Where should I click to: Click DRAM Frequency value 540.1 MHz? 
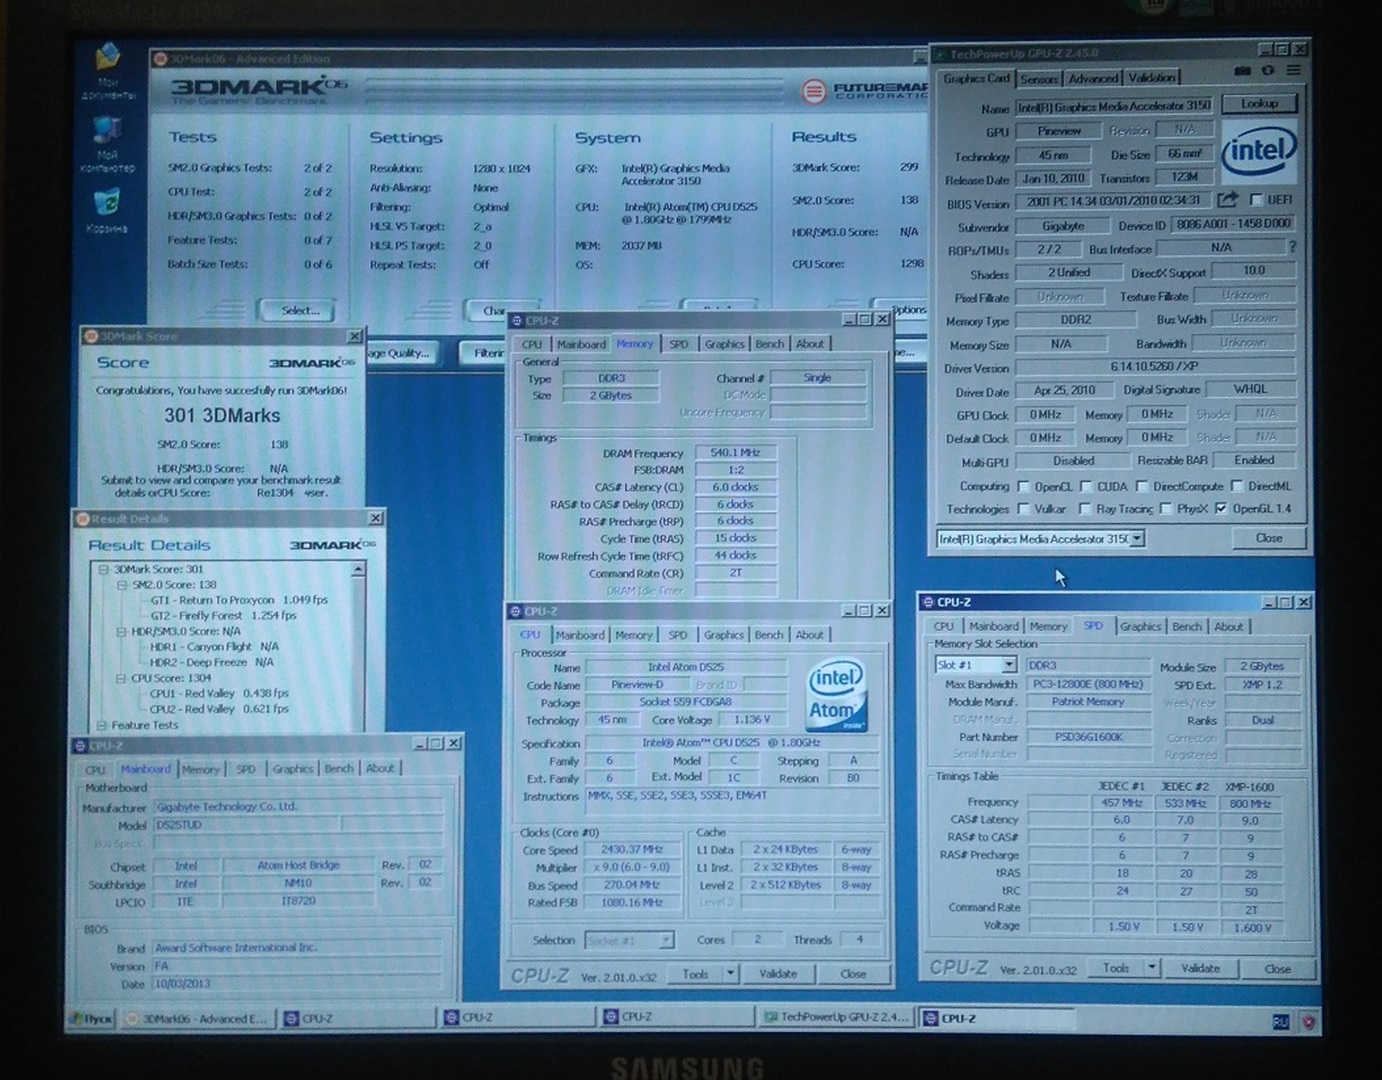735,453
